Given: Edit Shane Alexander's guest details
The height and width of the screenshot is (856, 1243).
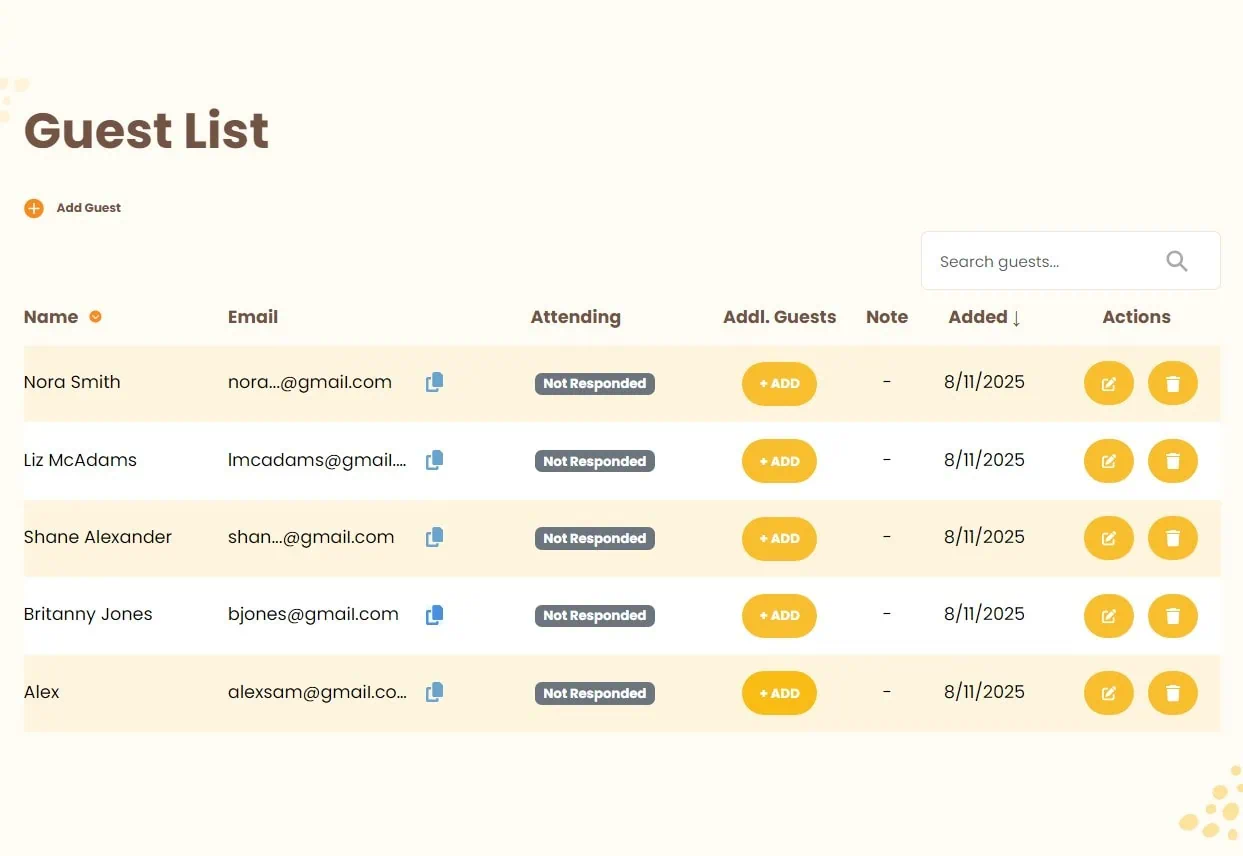Looking at the screenshot, I should click(1108, 538).
